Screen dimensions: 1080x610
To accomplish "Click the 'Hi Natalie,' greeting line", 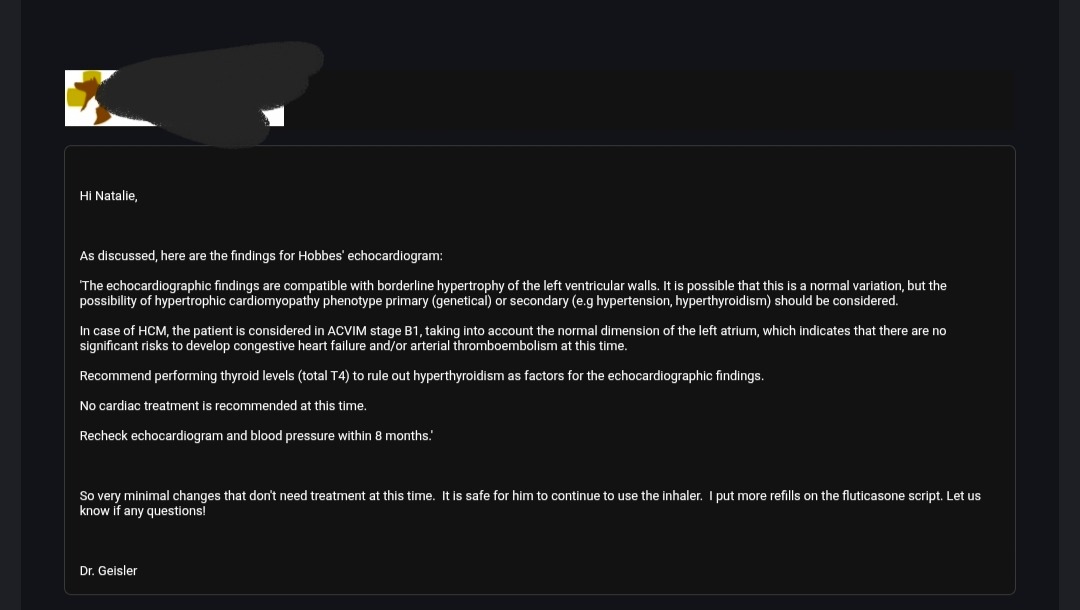I will point(108,196).
